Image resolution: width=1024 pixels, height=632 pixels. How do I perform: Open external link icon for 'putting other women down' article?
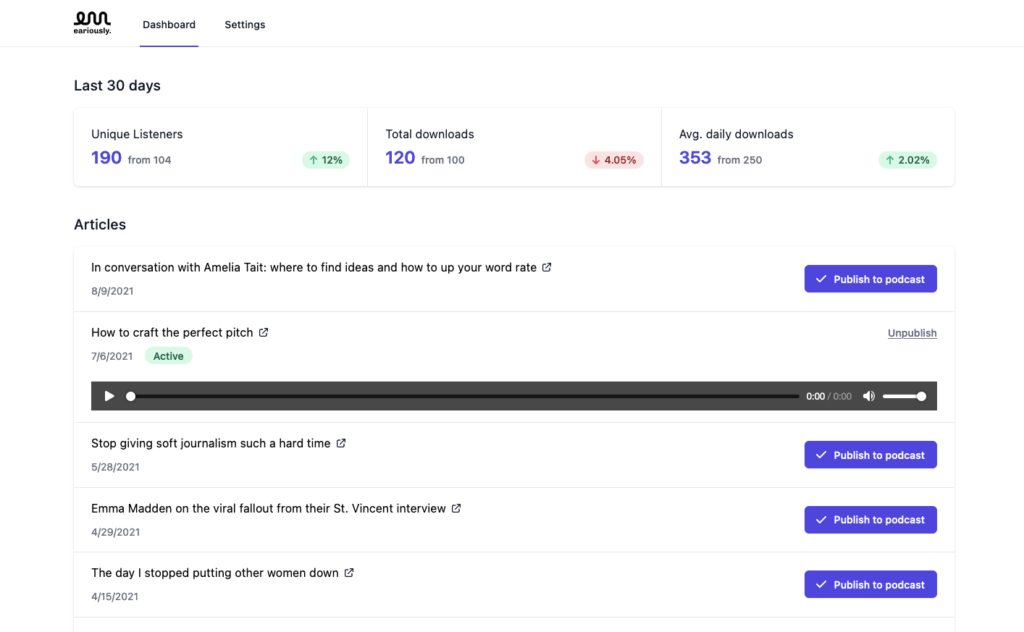point(349,573)
